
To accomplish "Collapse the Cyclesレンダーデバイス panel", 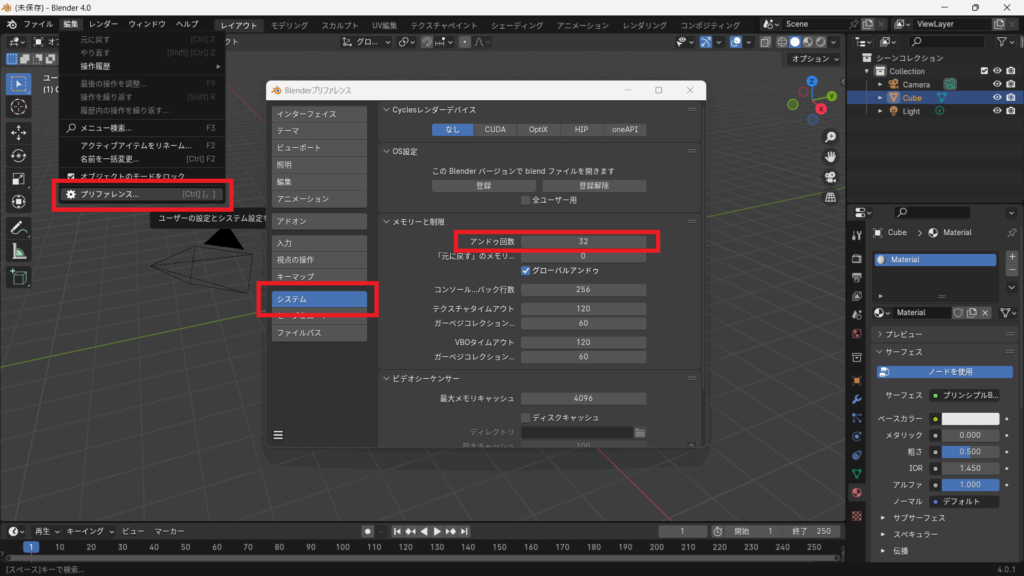I will [386, 110].
